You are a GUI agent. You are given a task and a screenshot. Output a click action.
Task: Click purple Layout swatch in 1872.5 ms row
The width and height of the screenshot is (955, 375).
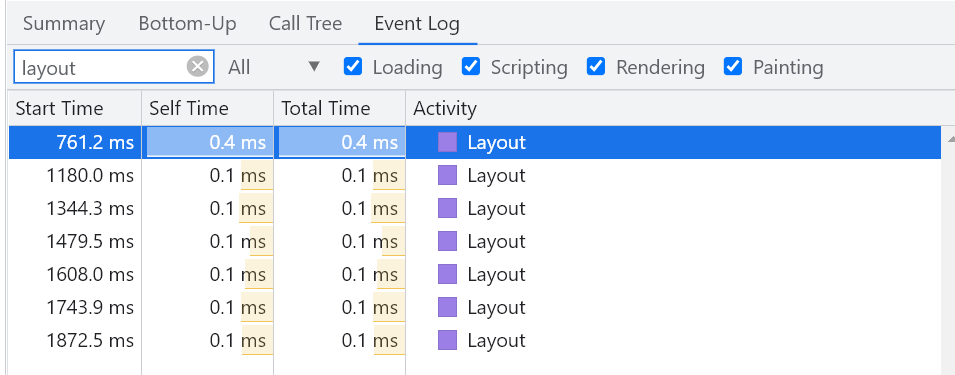[447, 340]
